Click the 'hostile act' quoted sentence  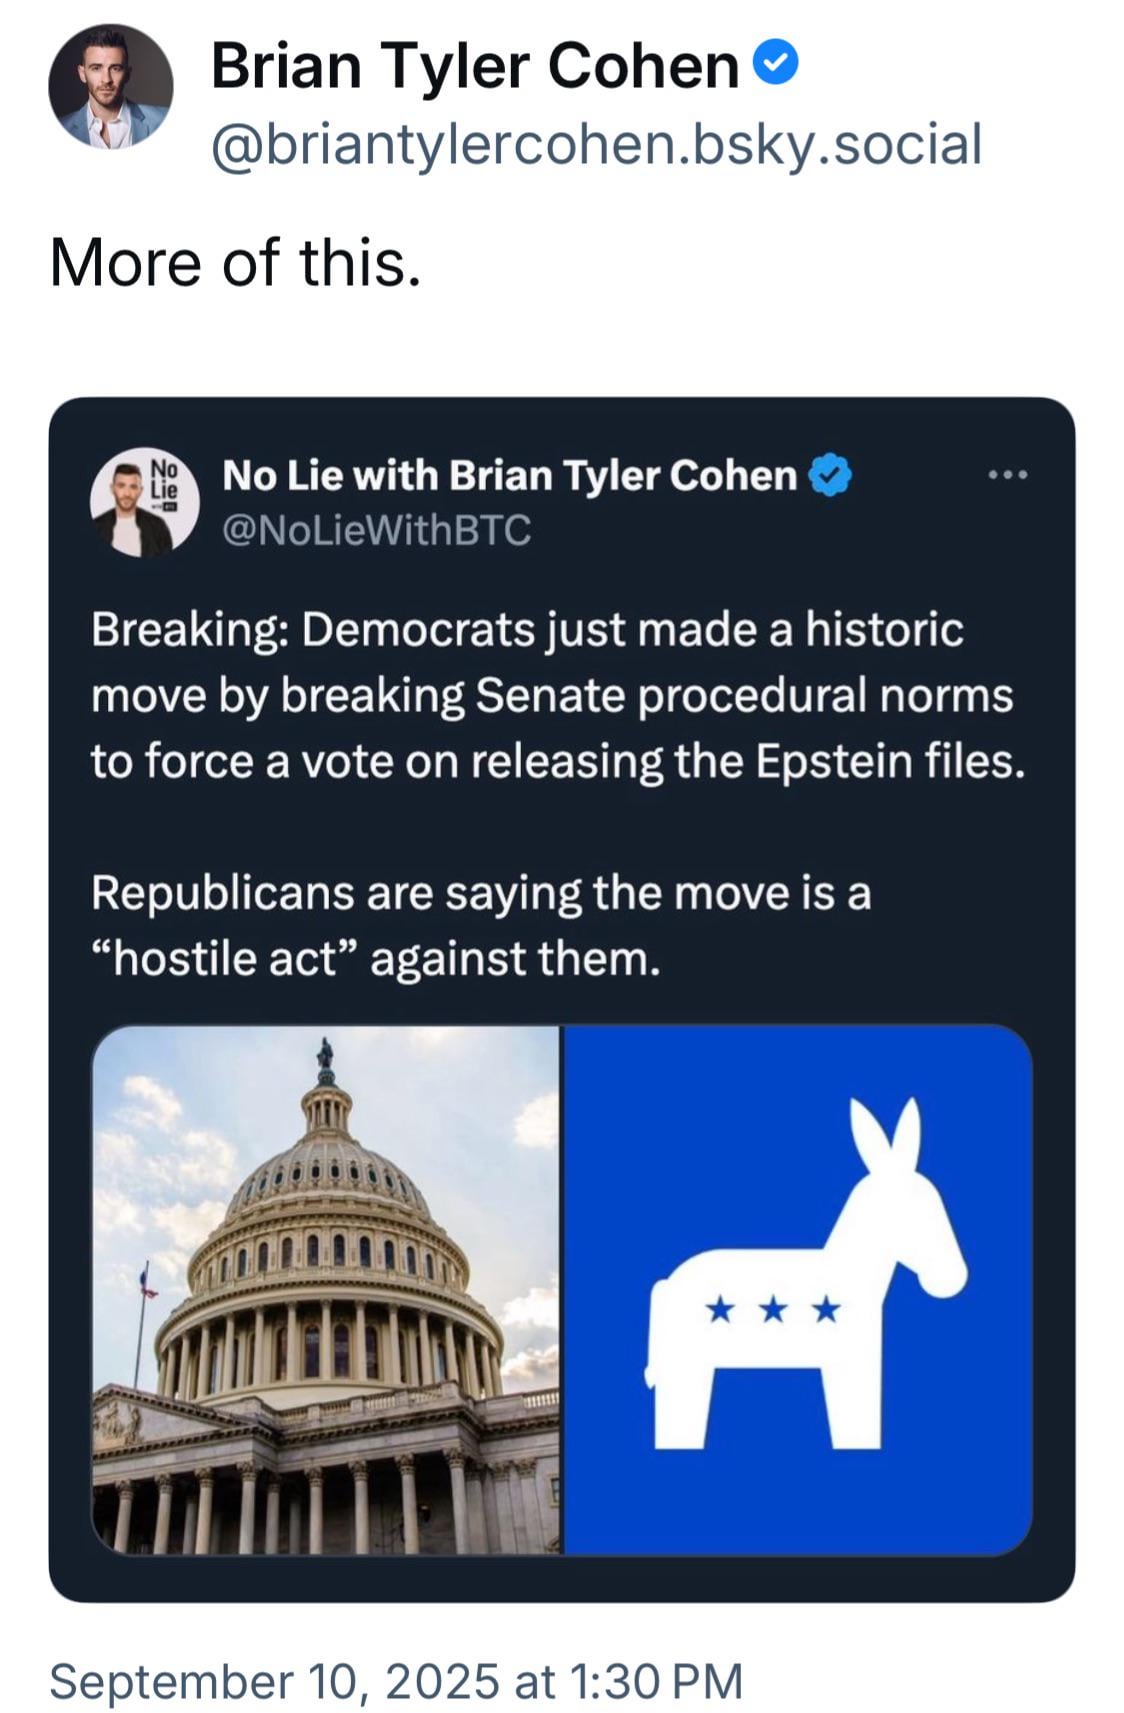[481, 925]
